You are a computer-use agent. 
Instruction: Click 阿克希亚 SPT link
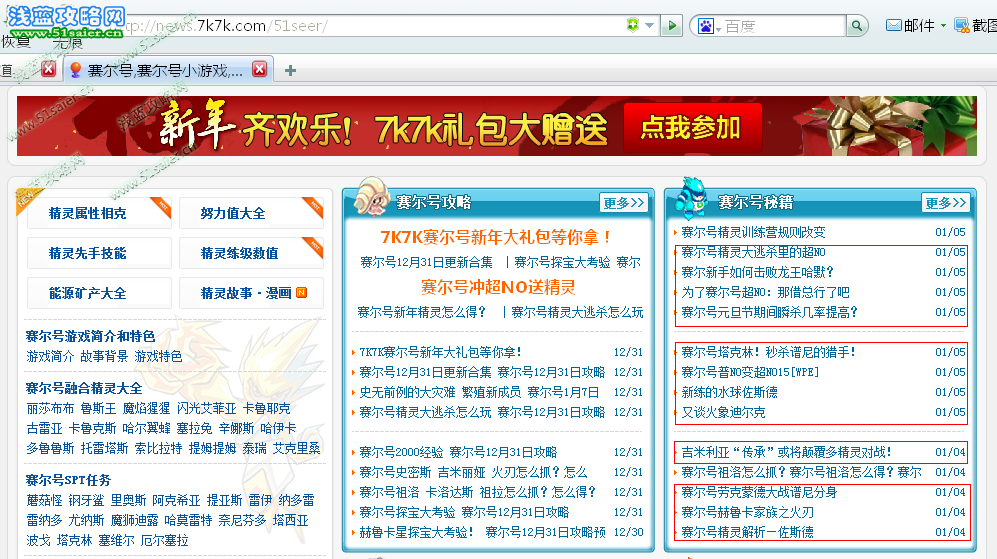(176, 500)
